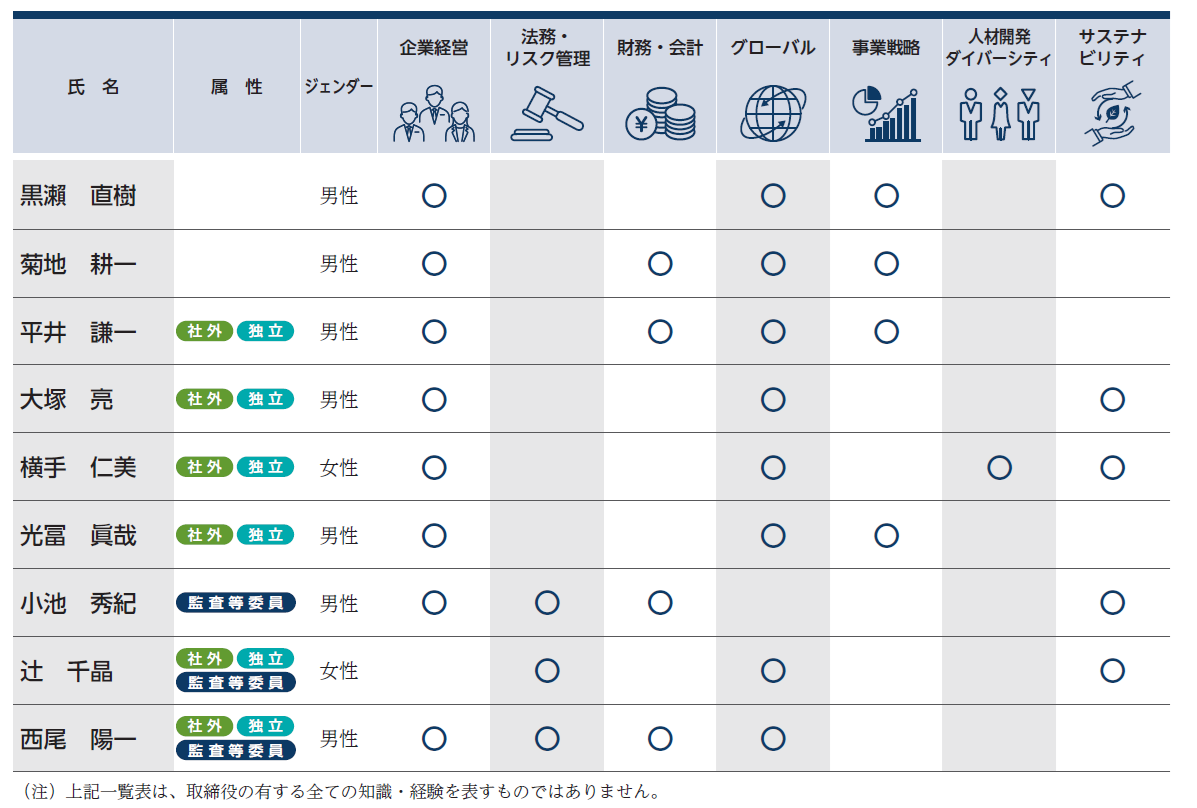Click 平井 謙一's グローバル circle
The height and width of the screenshot is (808, 1197).
point(773,331)
